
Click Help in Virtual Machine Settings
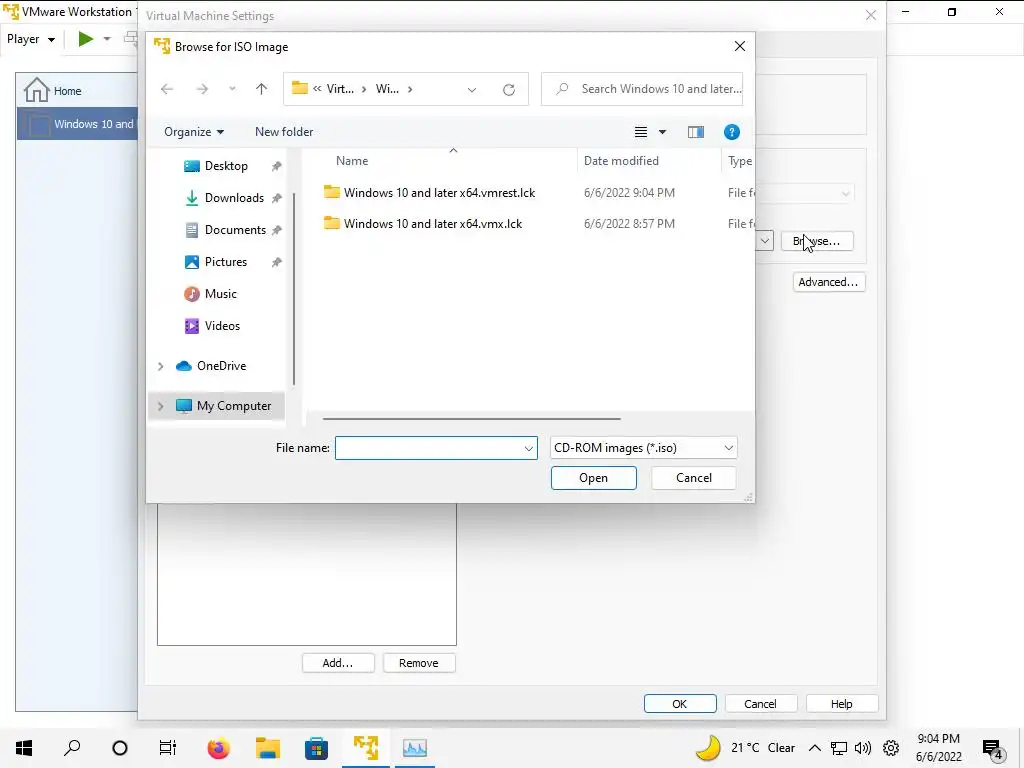(x=842, y=704)
